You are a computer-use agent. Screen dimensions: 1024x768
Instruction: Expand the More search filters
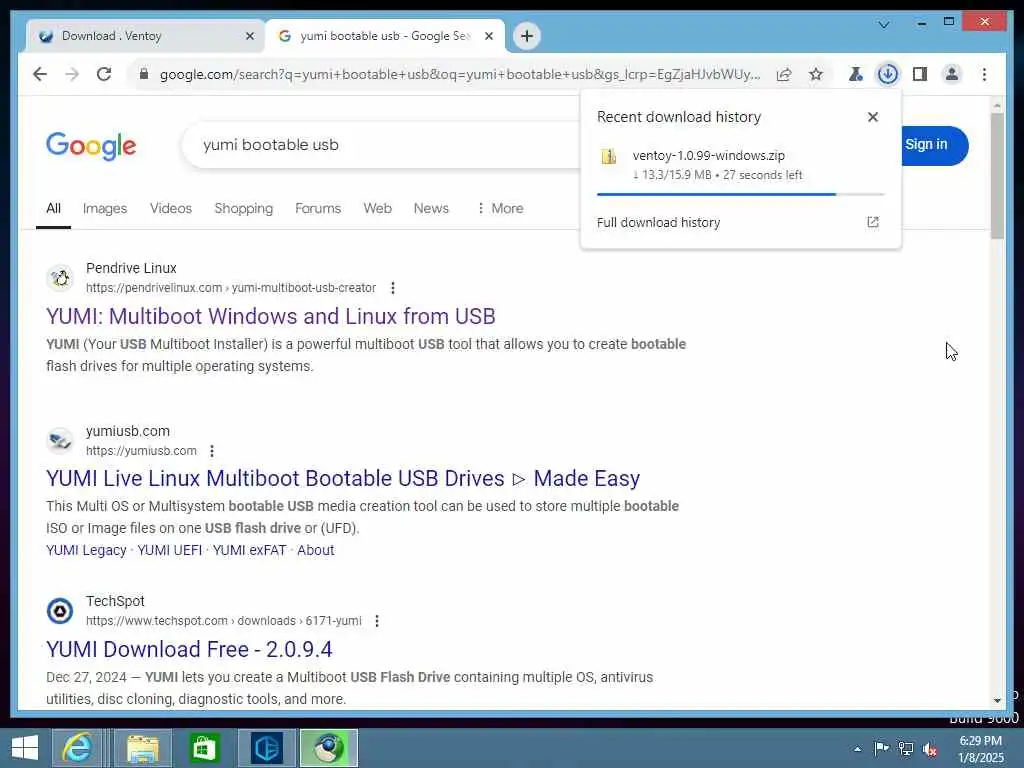(x=500, y=208)
